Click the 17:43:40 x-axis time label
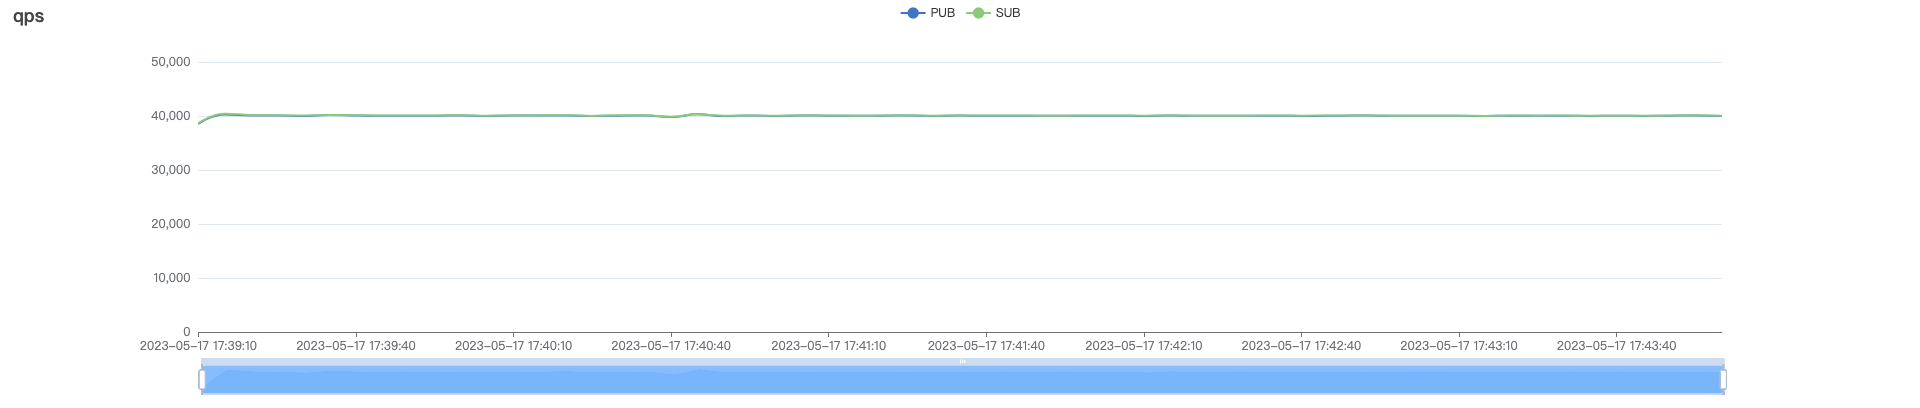The image size is (1920, 408). [1616, 346]
